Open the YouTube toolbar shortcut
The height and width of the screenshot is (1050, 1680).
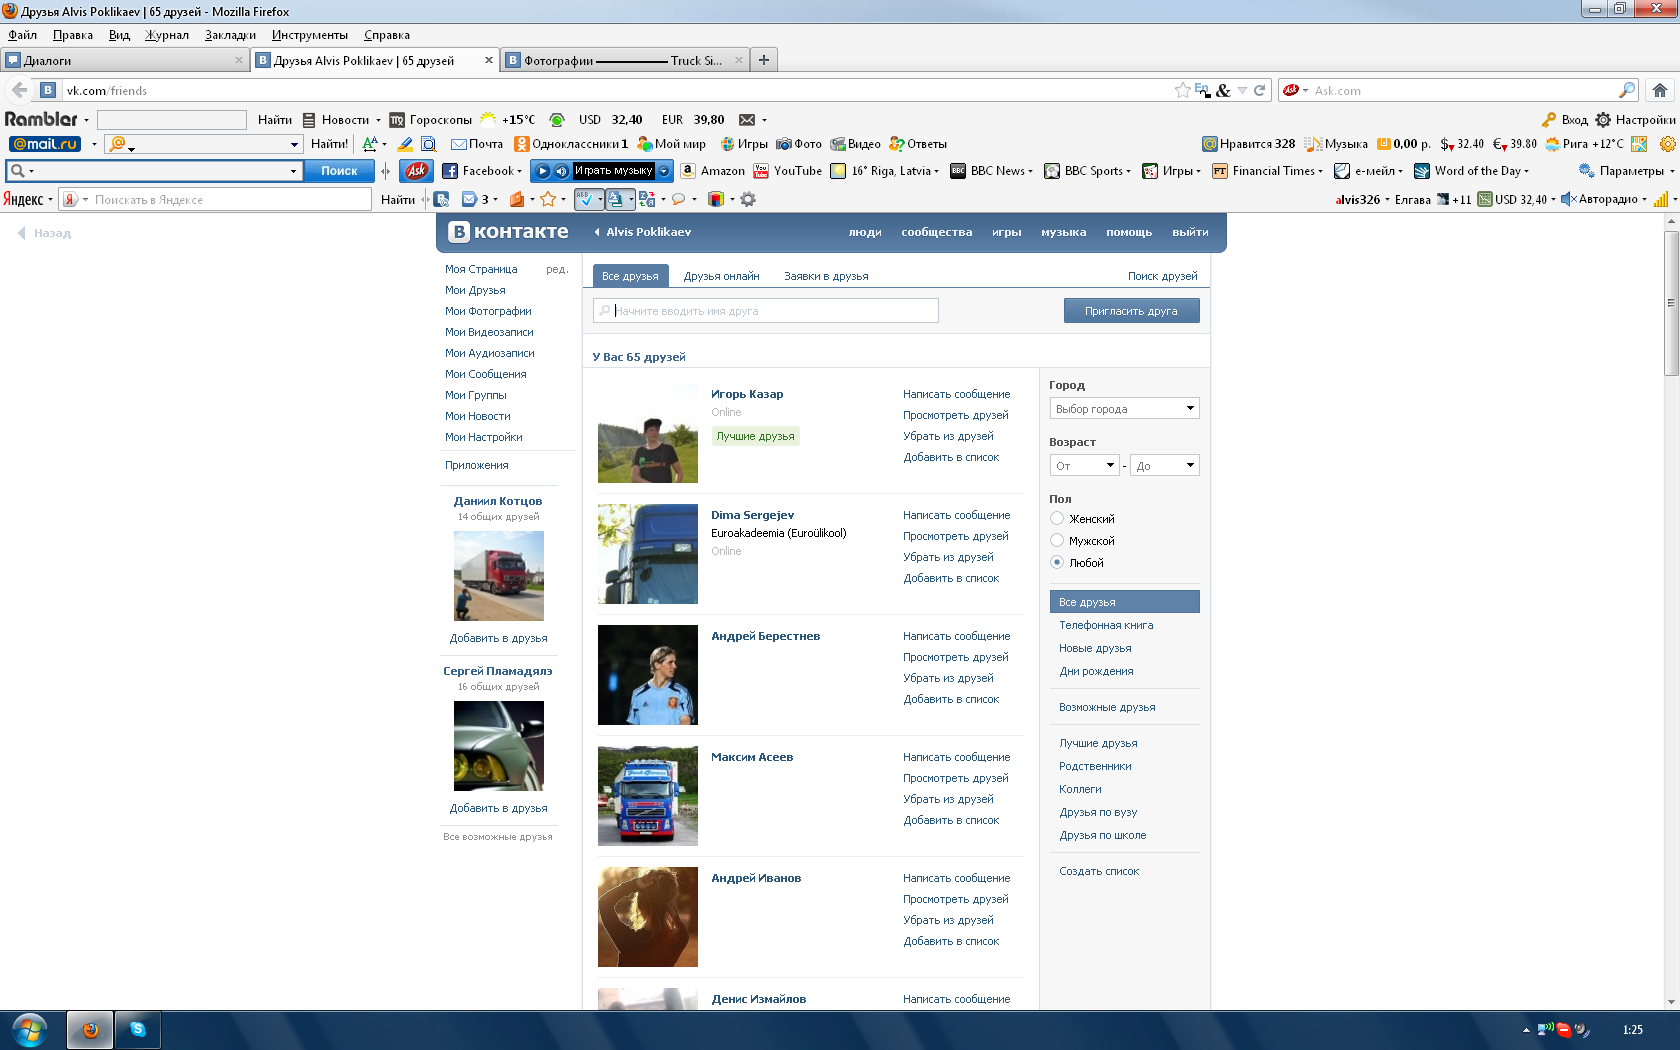[x=787, y=171]
